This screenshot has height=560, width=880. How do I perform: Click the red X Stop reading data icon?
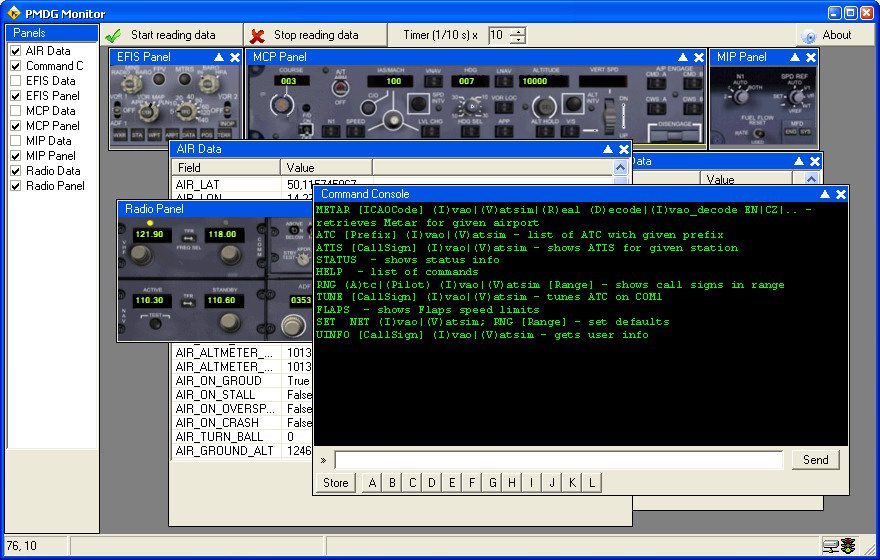(x=257, y=36)
